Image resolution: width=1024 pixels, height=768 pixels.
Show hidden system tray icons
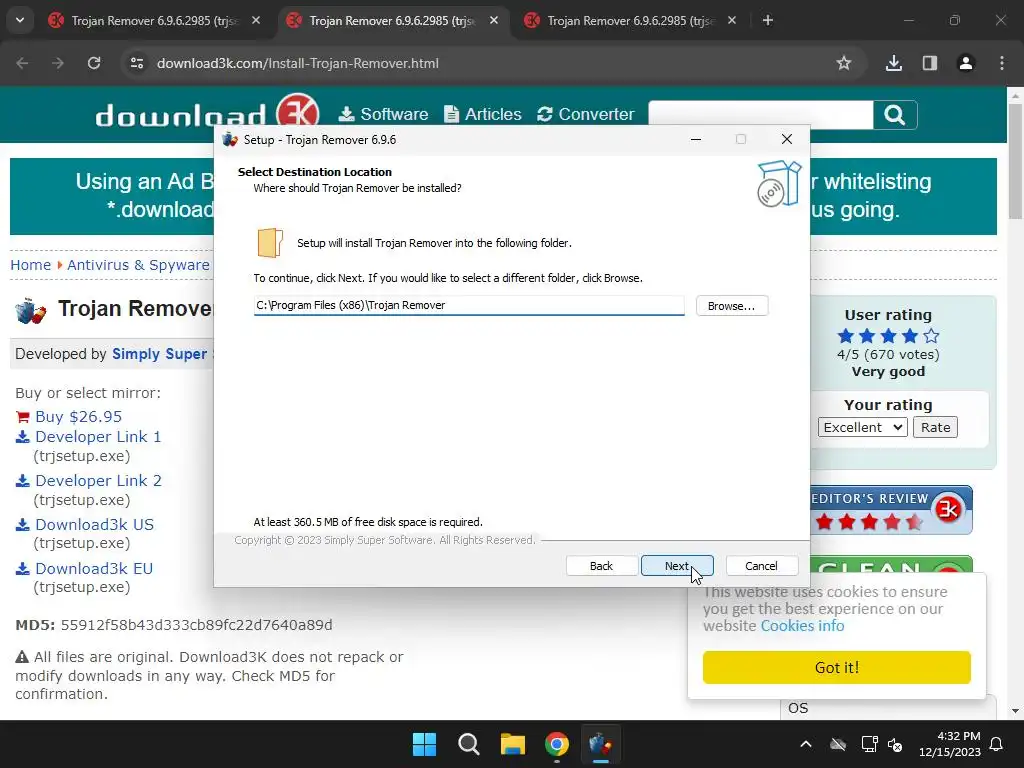tap(806, 744)
